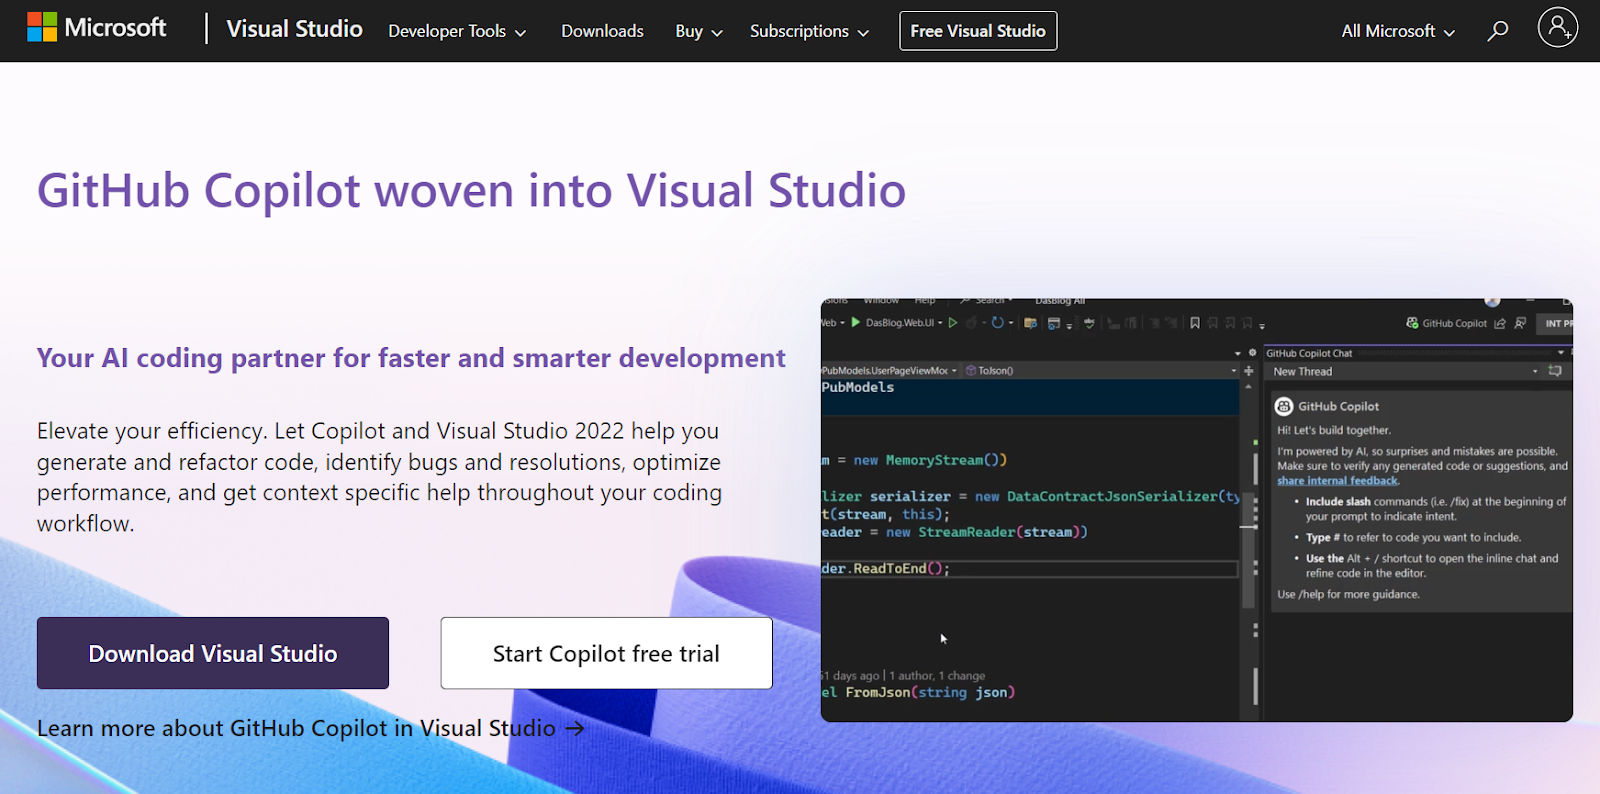Image resolution: width=1600 pixels, height=794 pixels.
Task: Click the green Start debugging play icon in IDE image
Action: click(x=855, y=322)
